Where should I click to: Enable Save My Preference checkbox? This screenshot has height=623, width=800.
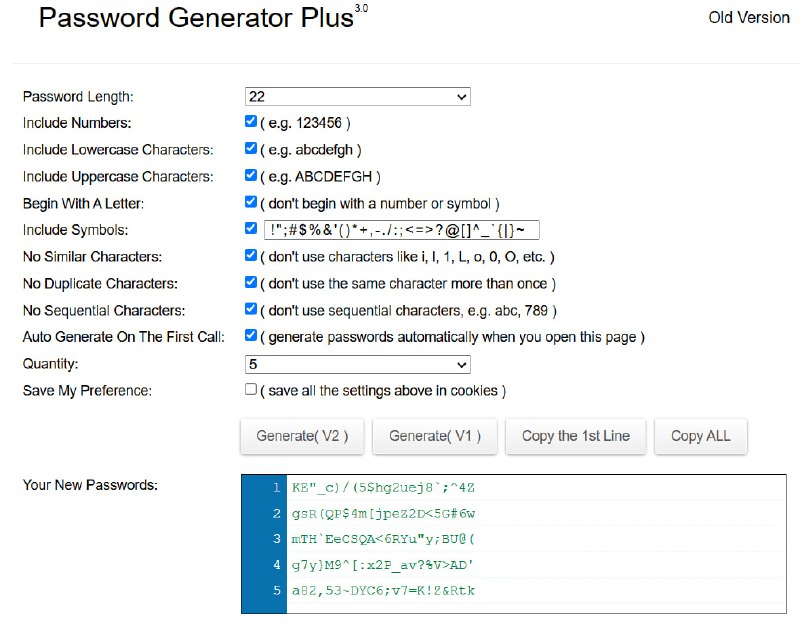pos(251,390)
